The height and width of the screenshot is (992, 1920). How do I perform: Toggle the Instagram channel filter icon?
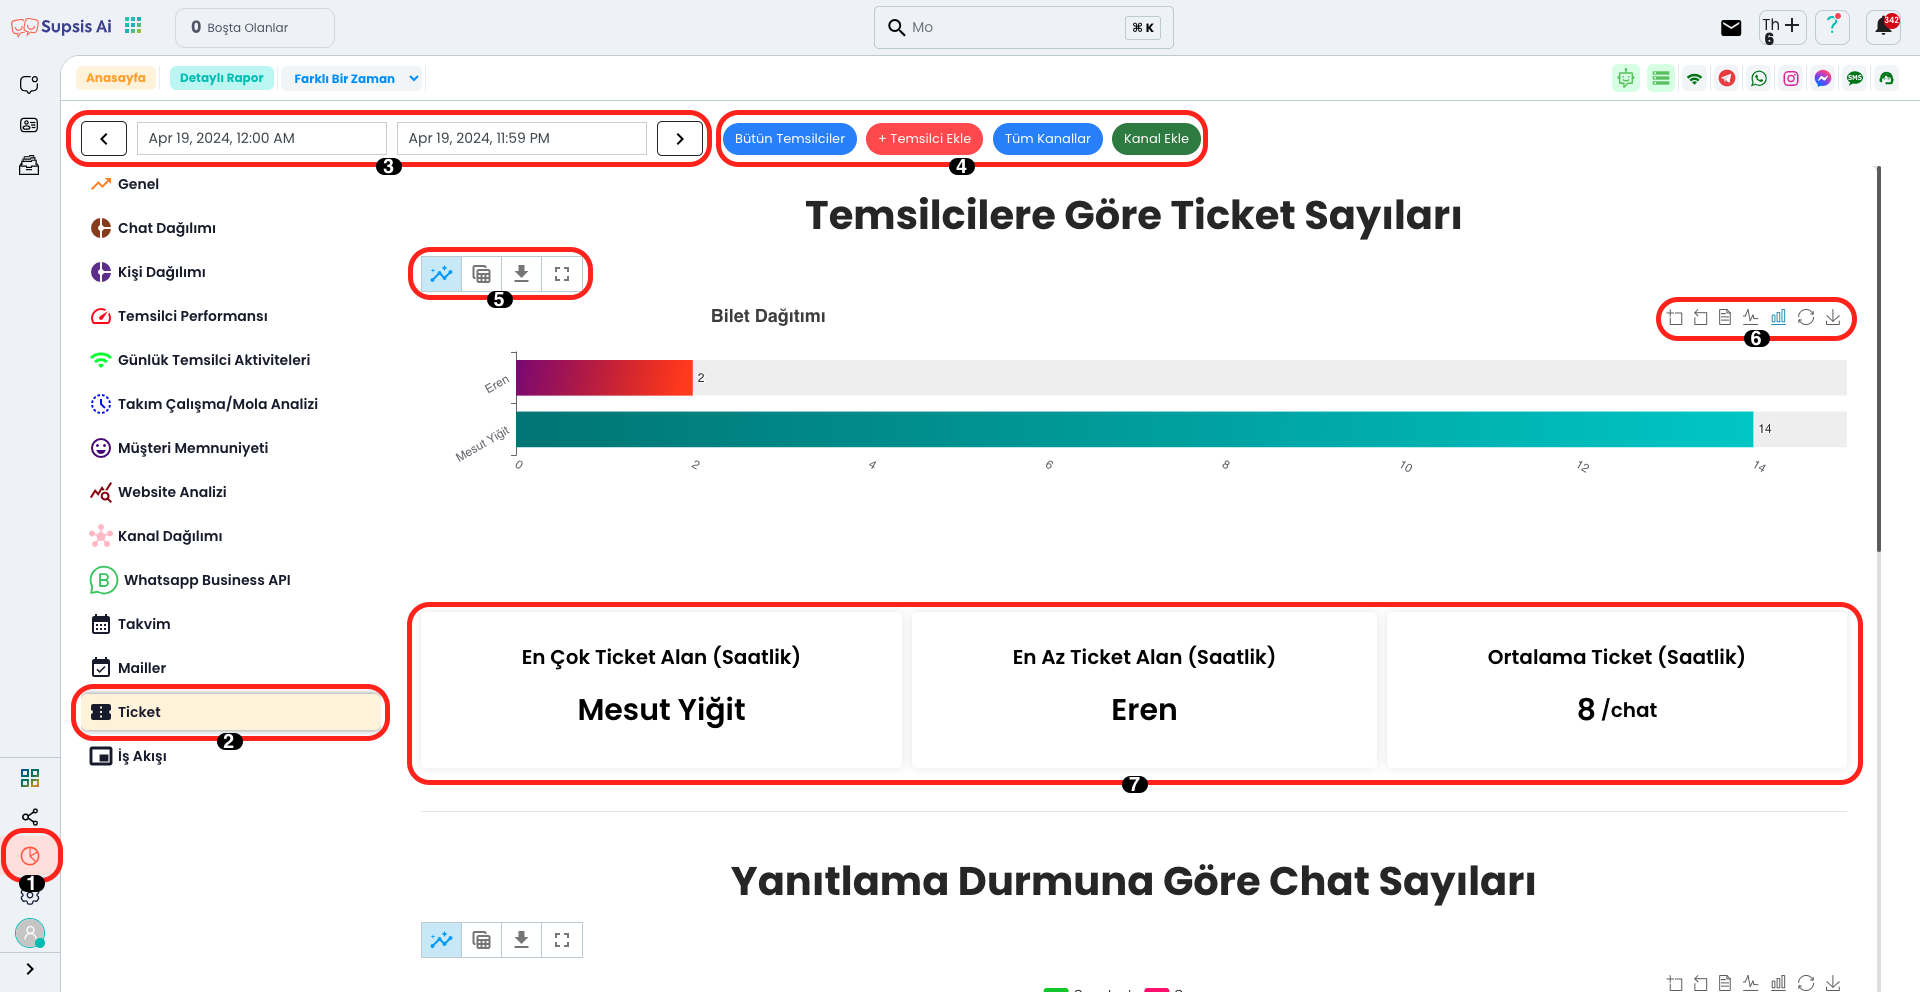pos(1791,78)
